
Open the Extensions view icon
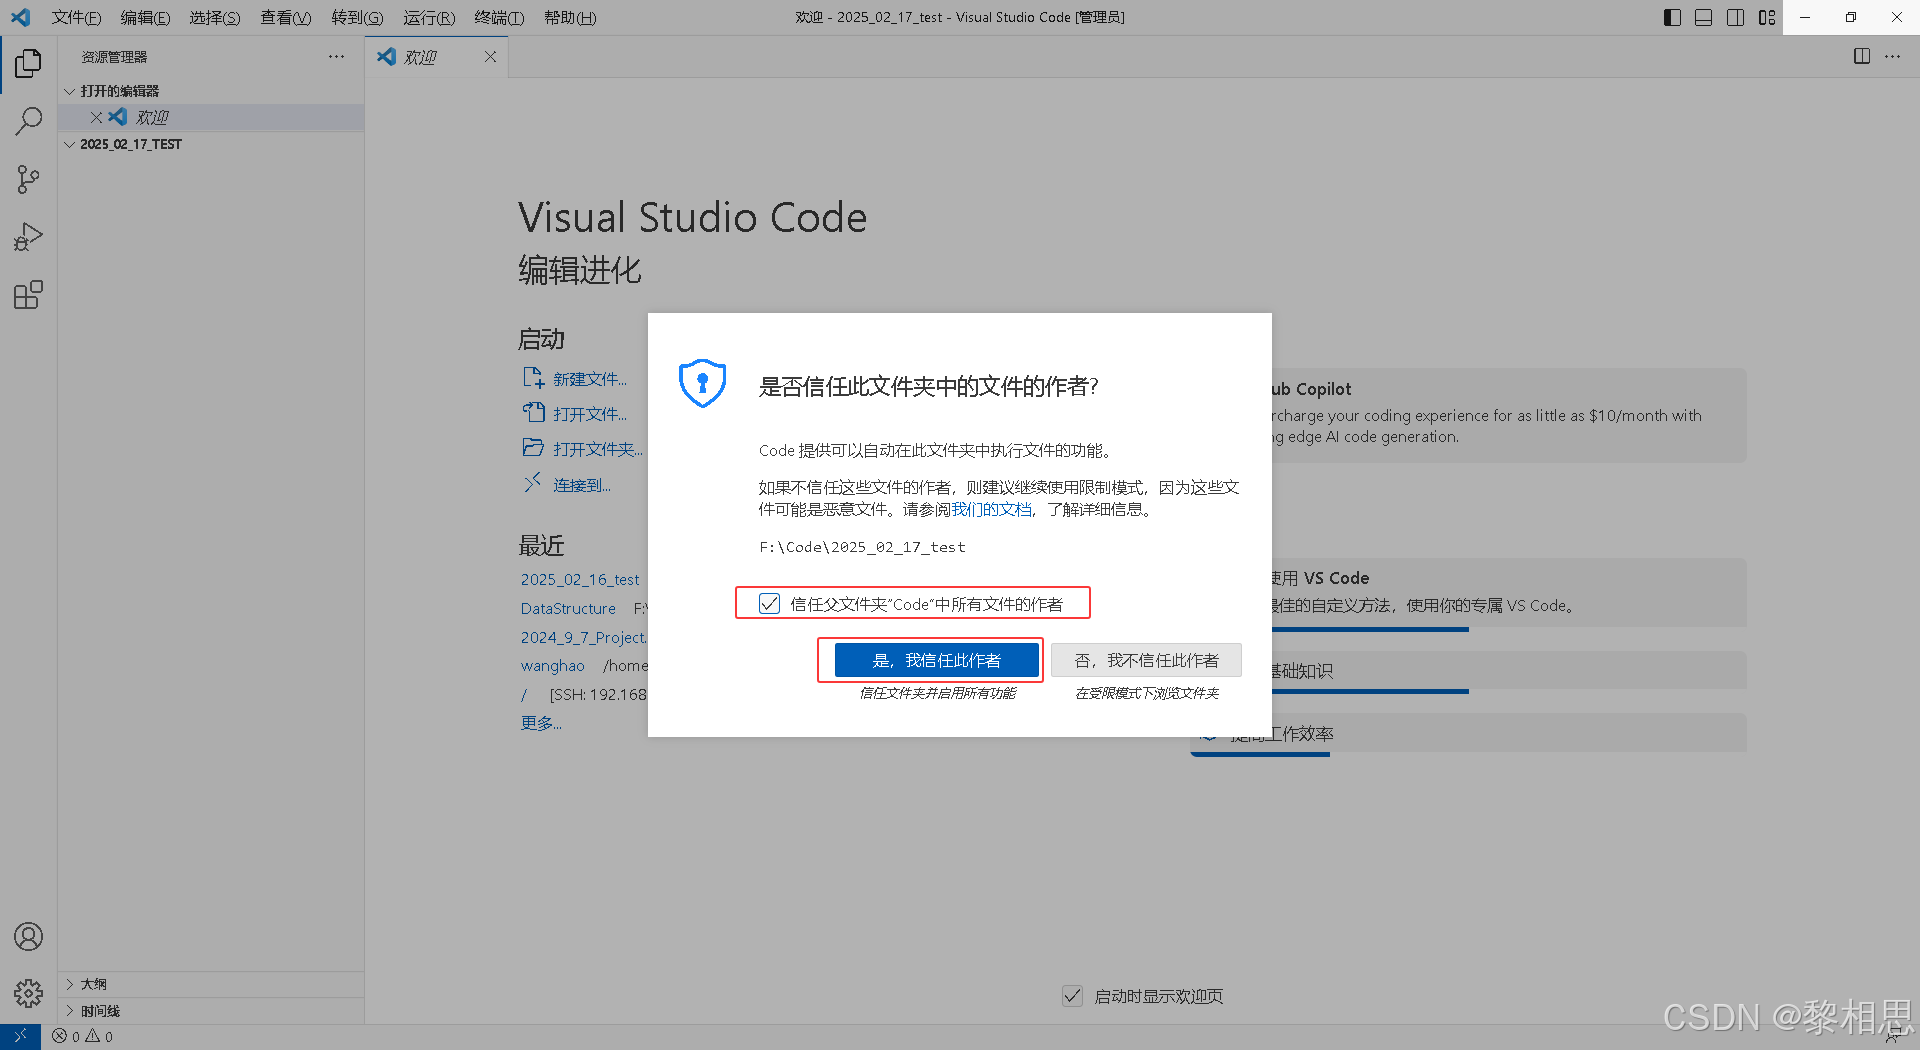click(28, 295)
